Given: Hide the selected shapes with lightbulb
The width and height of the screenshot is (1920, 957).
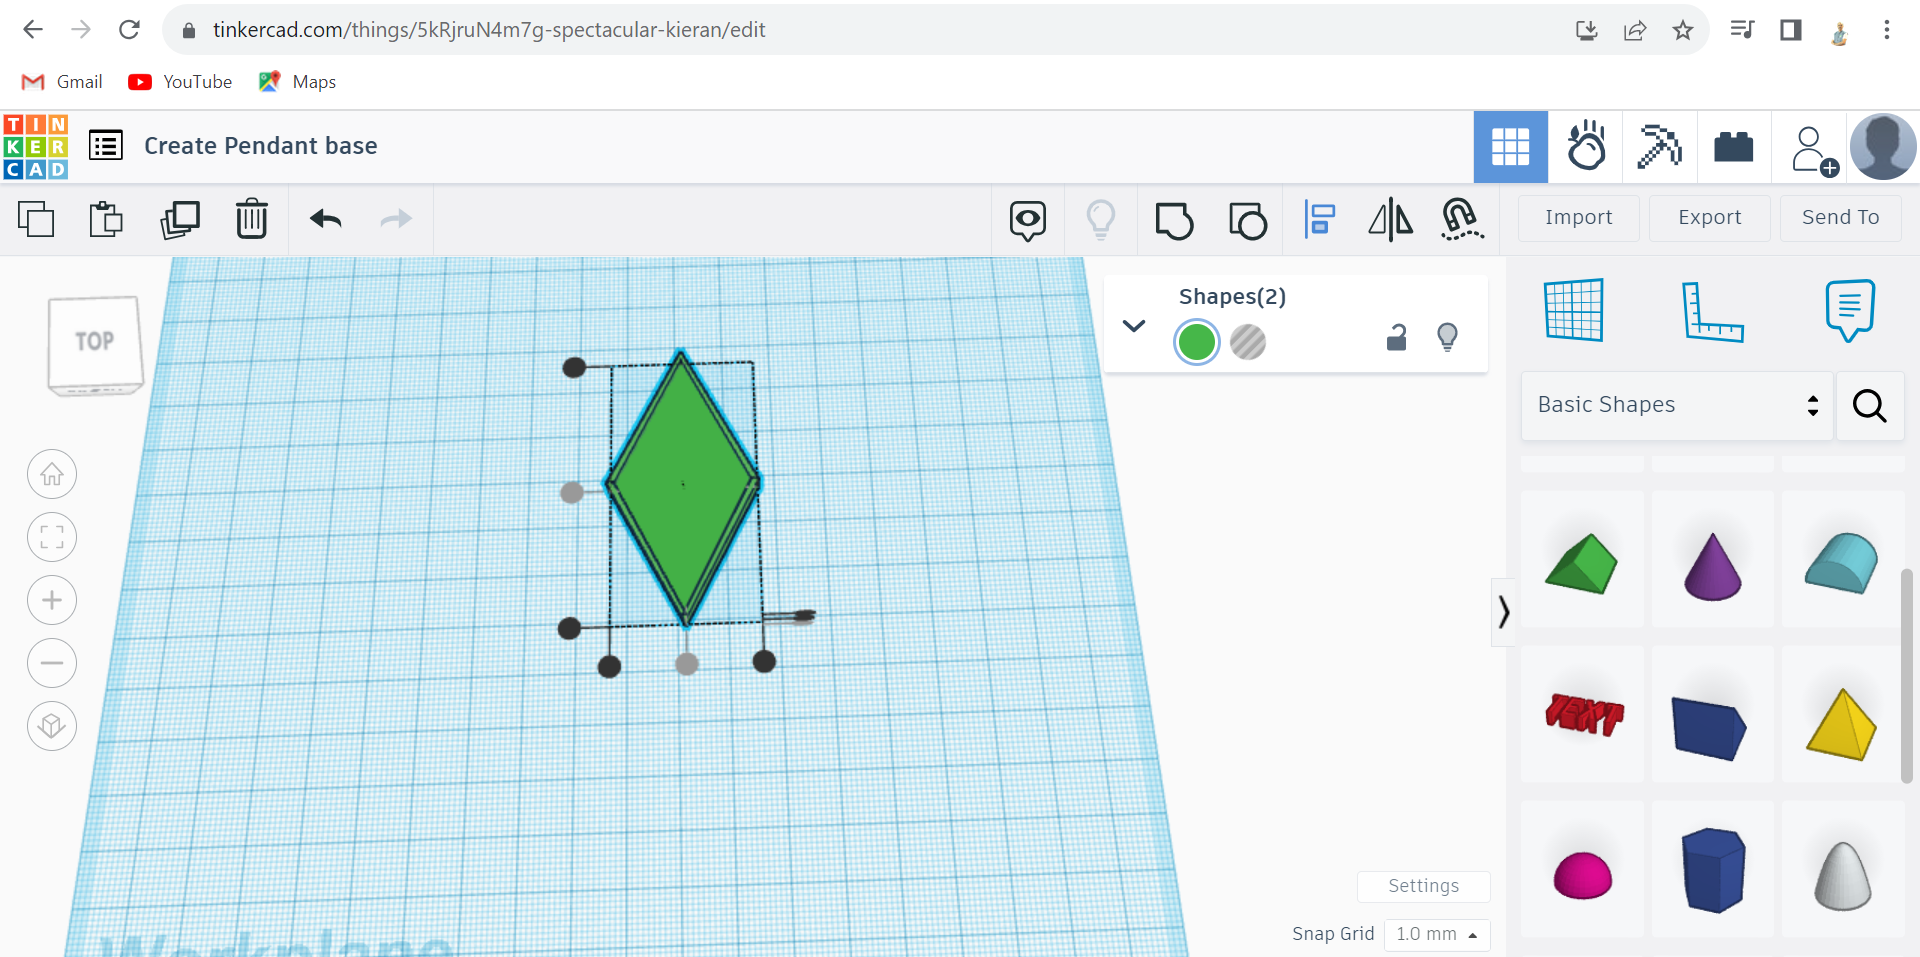Looking at the screenshot, I should click(x=1447, y=337).
